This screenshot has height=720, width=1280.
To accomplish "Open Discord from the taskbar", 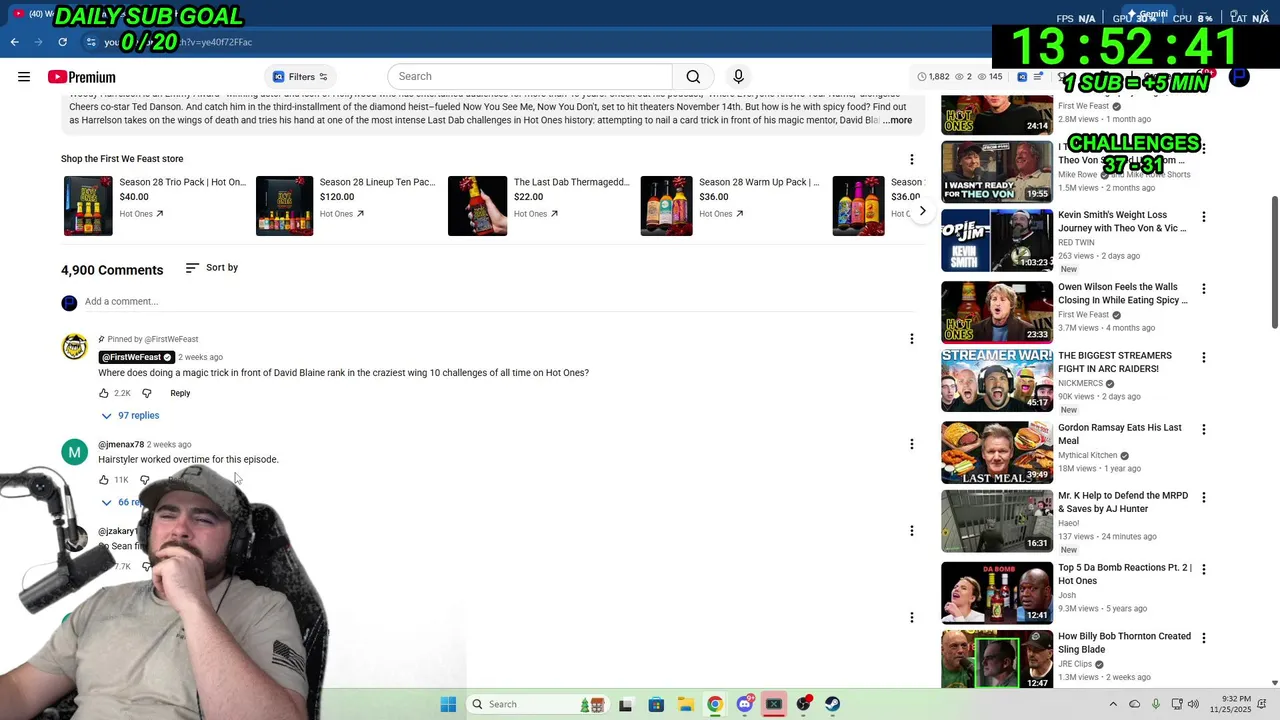I will [744, 704].
